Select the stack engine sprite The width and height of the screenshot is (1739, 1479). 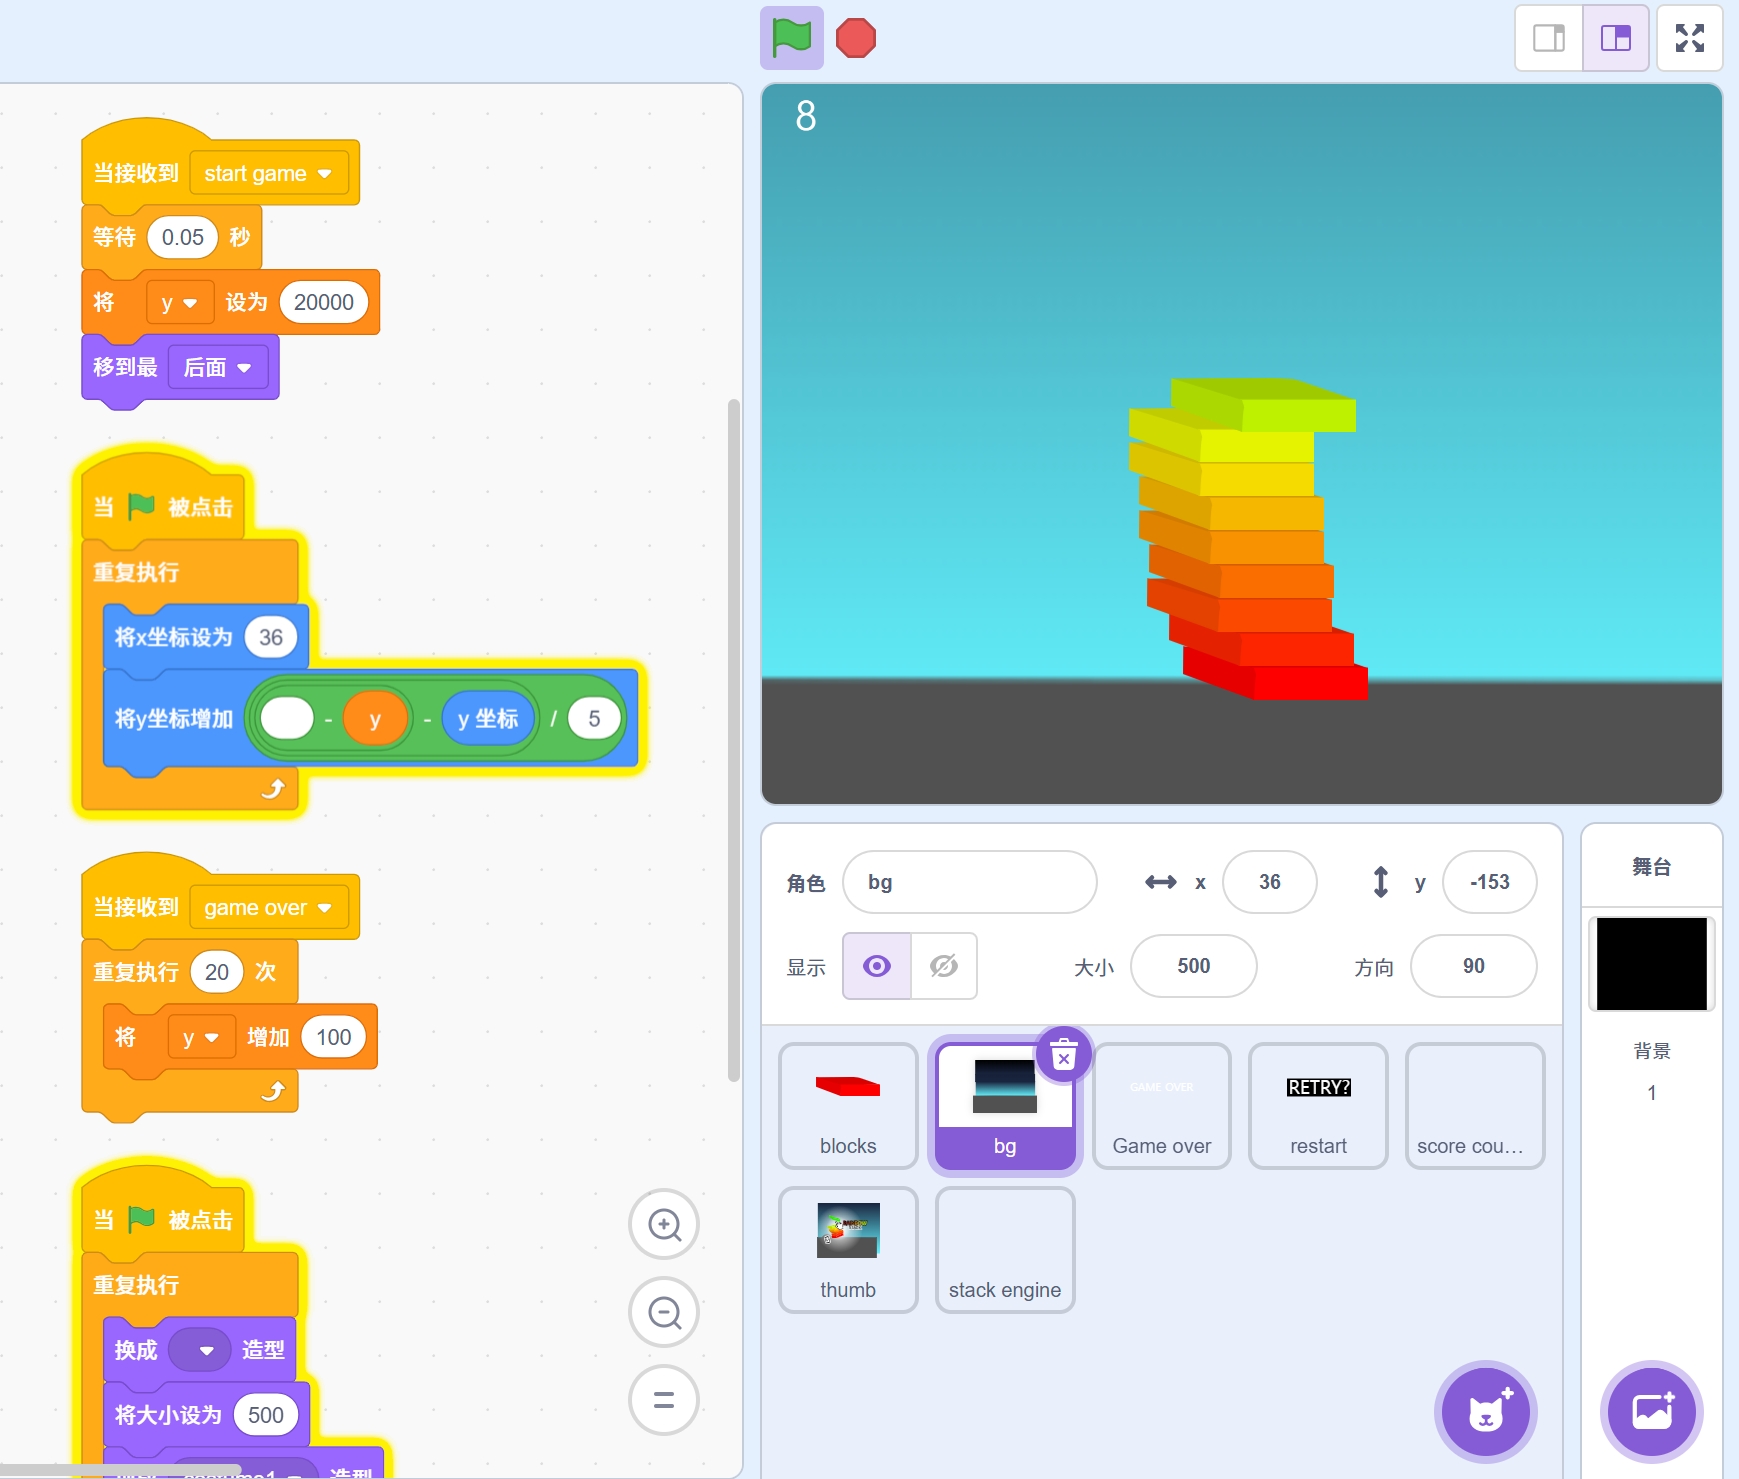1005,1250
